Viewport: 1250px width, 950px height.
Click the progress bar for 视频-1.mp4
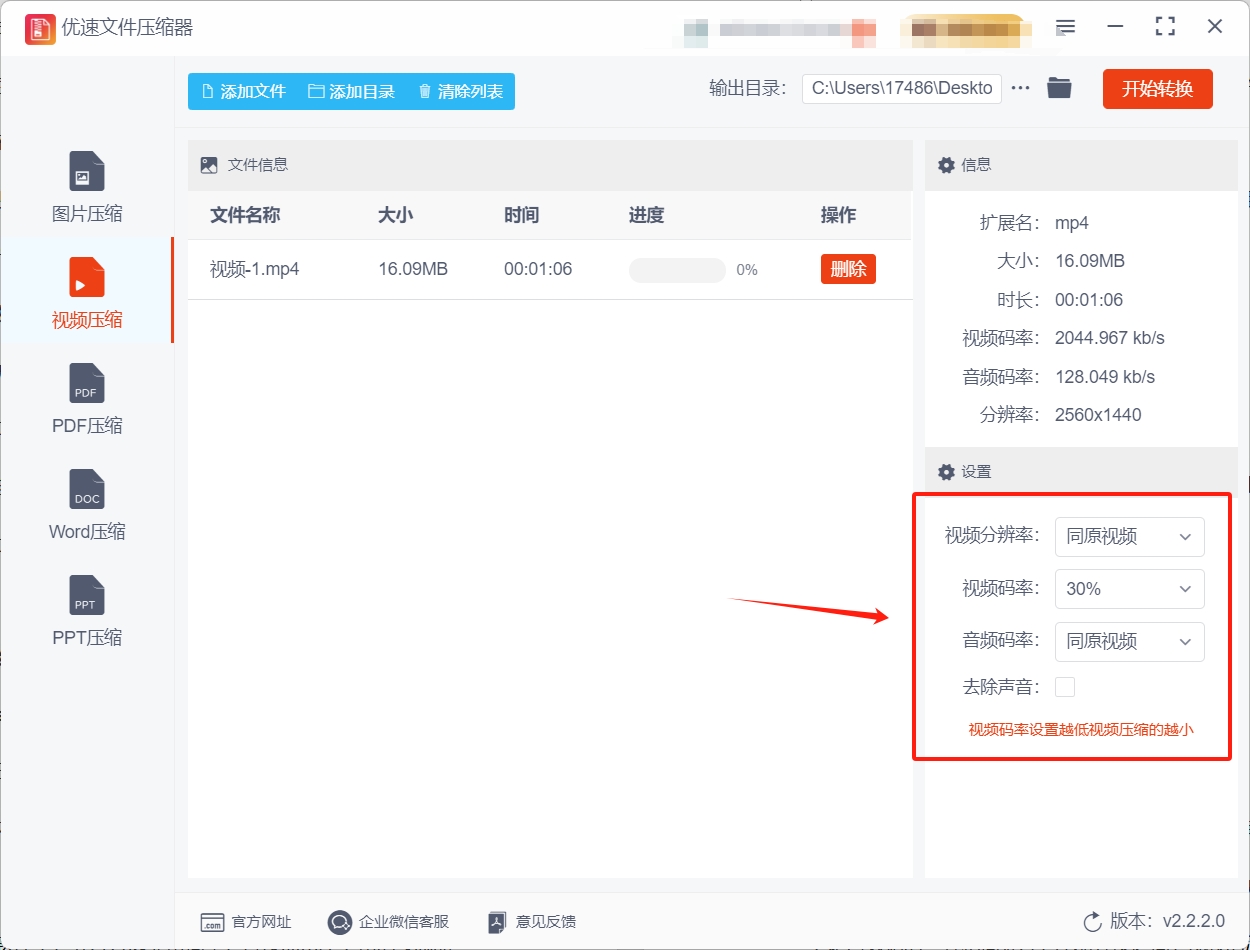pyautogui.click(x=677, y=270)
